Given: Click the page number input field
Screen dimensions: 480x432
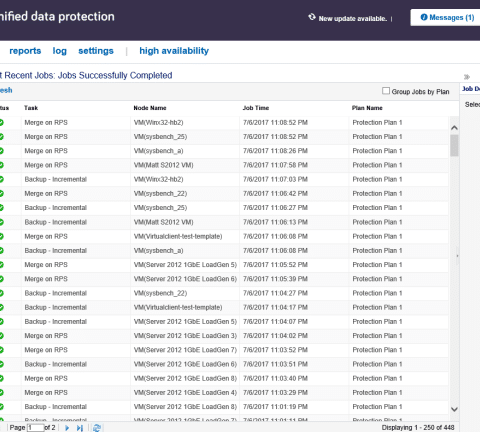Looking at the screenshot, I should [36, 428].
